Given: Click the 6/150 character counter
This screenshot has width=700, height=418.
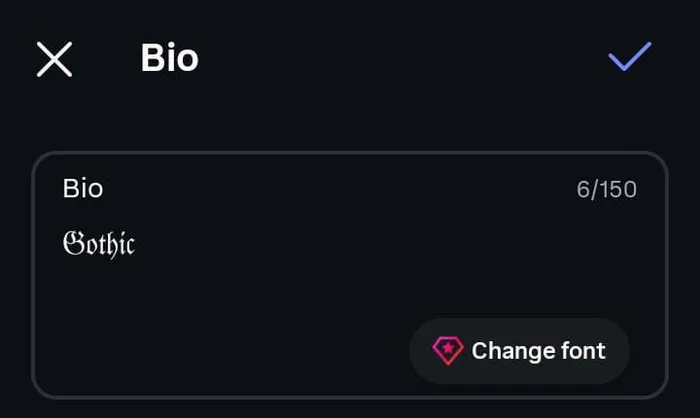Looking at the screenshot, I should tap(606, 189).
